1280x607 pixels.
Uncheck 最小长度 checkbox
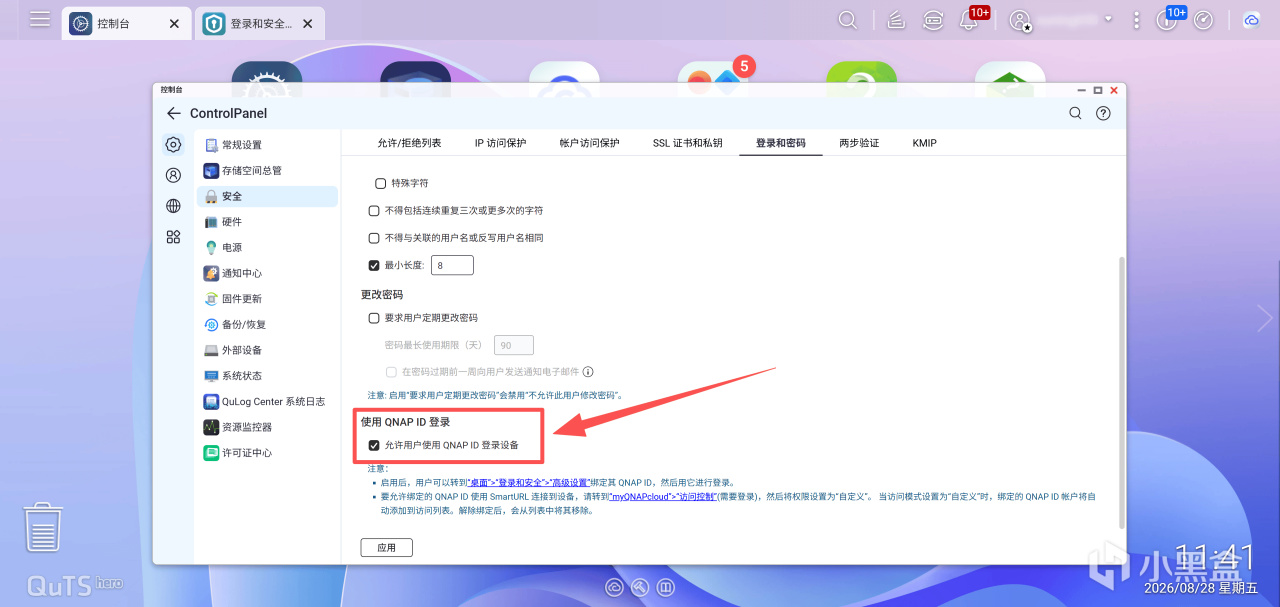coord(374,265)
